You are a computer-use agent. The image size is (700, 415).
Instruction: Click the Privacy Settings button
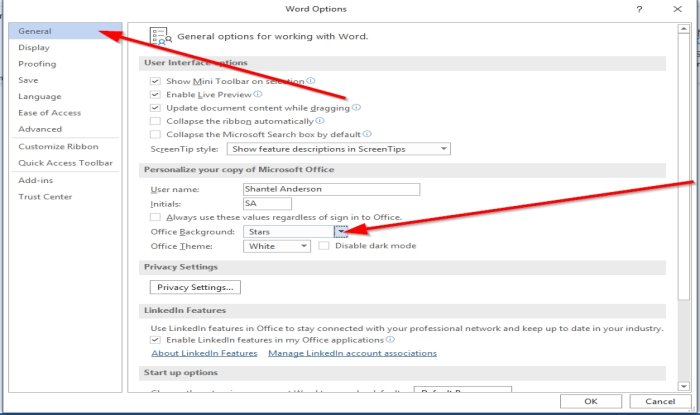click(195, 287)
